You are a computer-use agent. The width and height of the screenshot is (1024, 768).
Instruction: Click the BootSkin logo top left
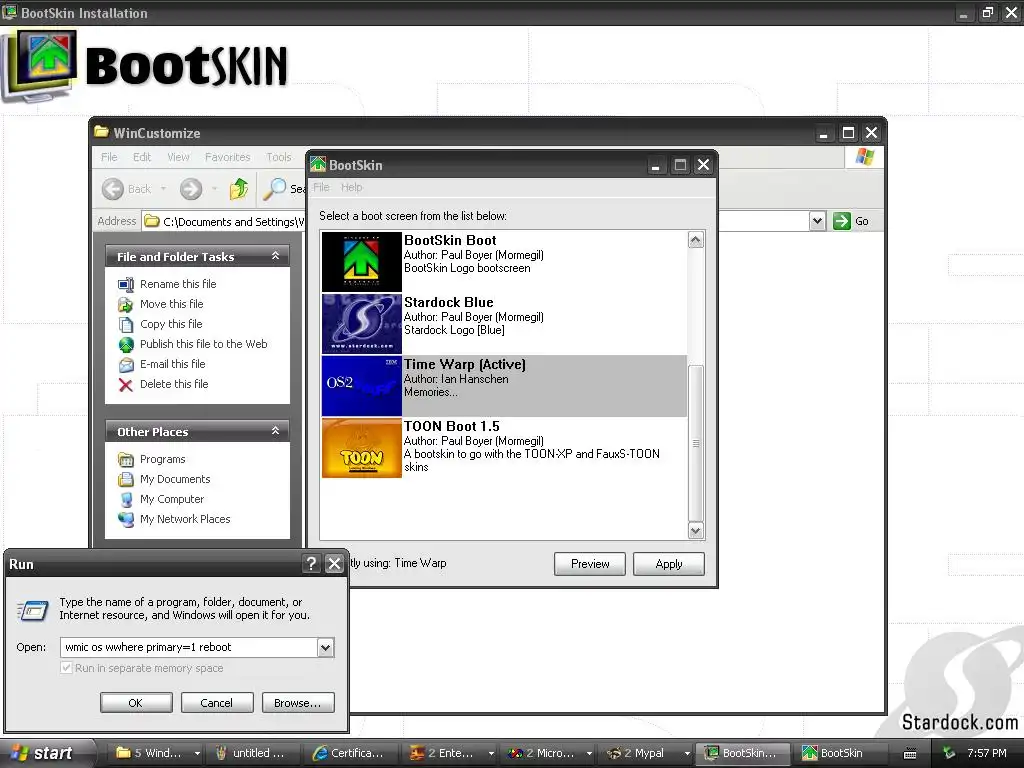click(x=40, y=65)
